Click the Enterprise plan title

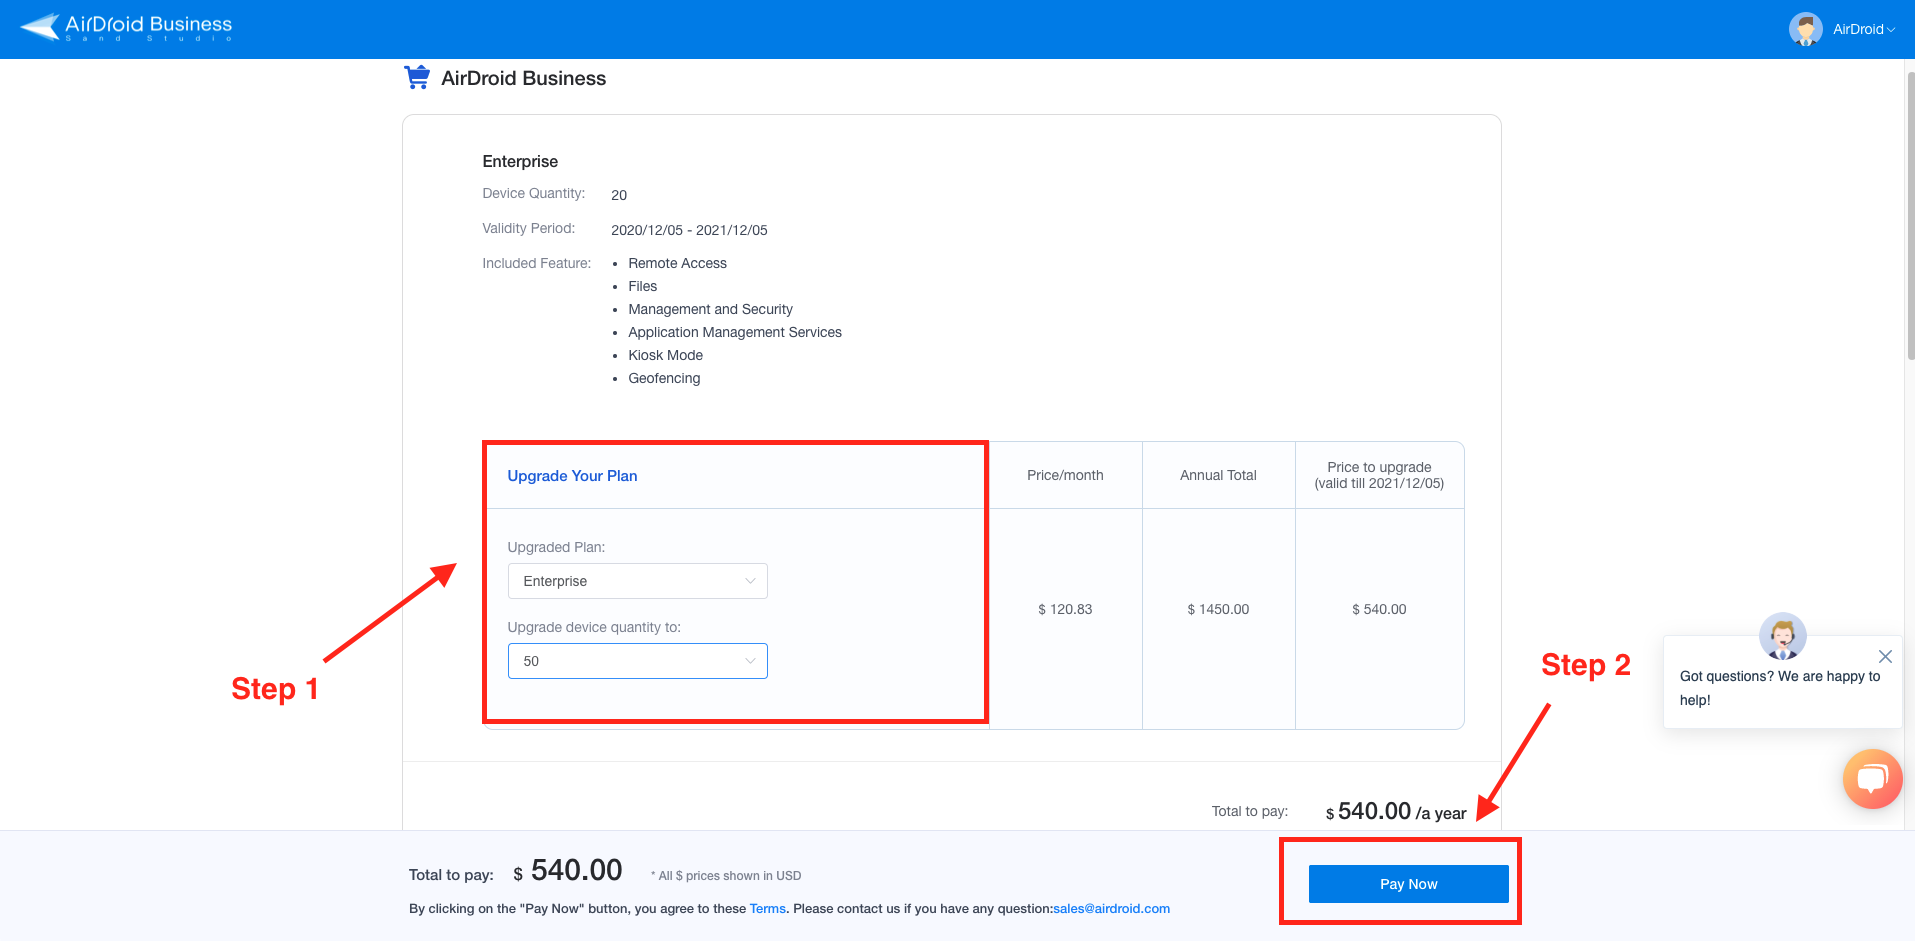click(x=520, y=161)
